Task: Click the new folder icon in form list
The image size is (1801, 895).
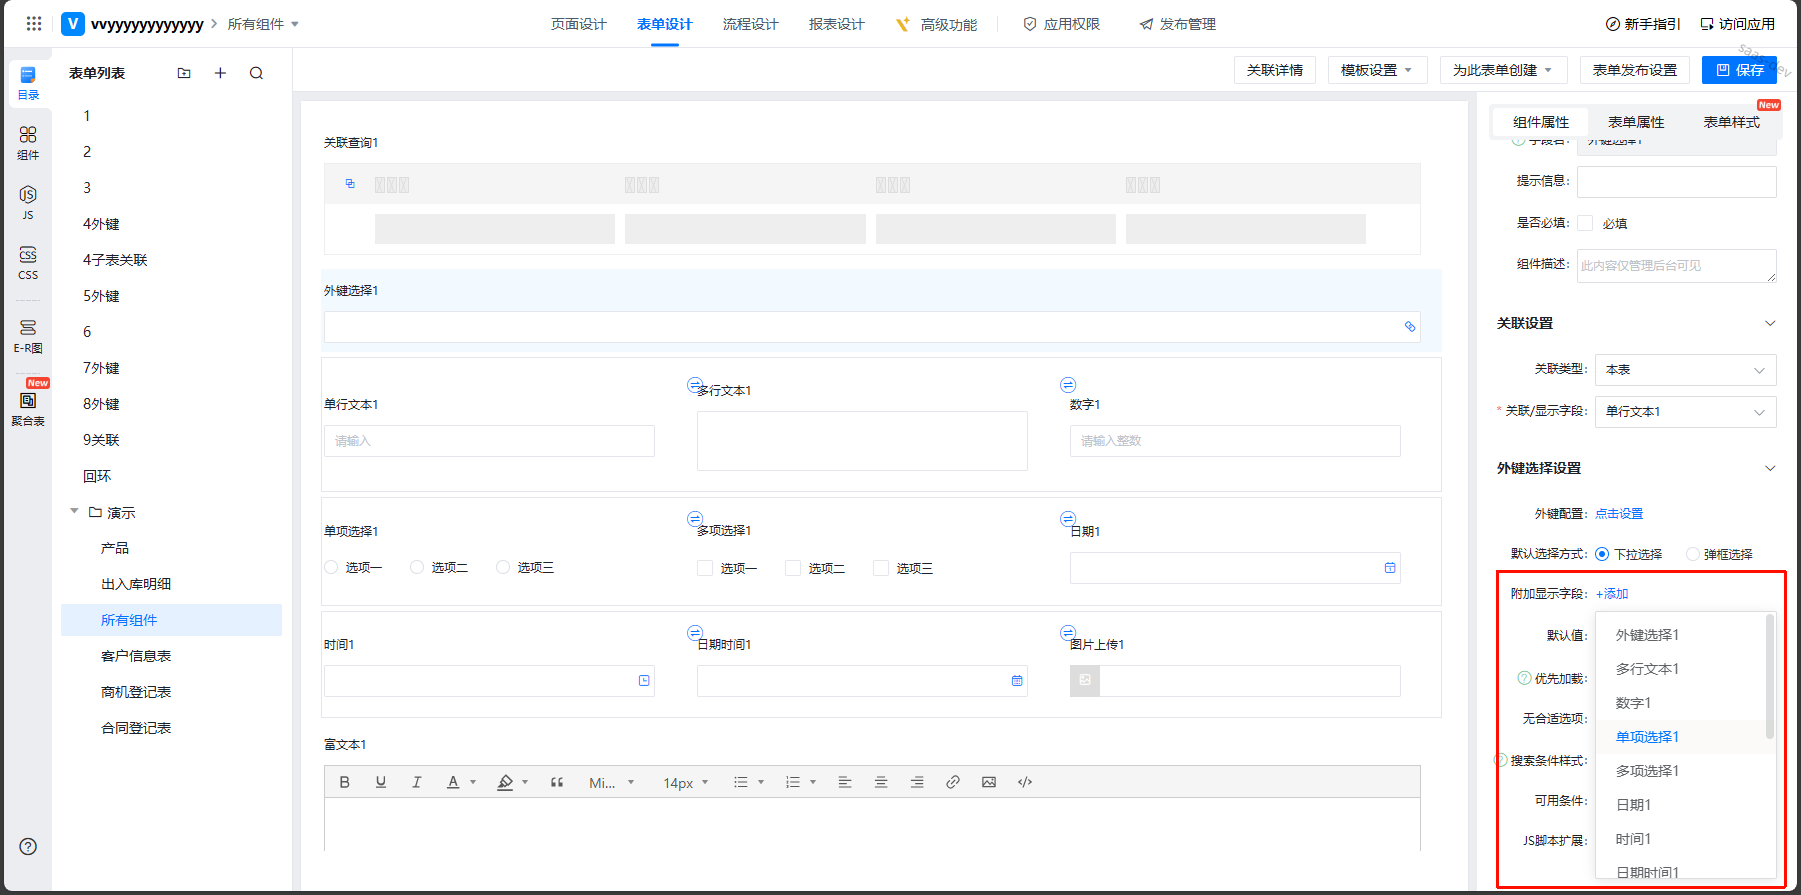Action: pos(184,73)
